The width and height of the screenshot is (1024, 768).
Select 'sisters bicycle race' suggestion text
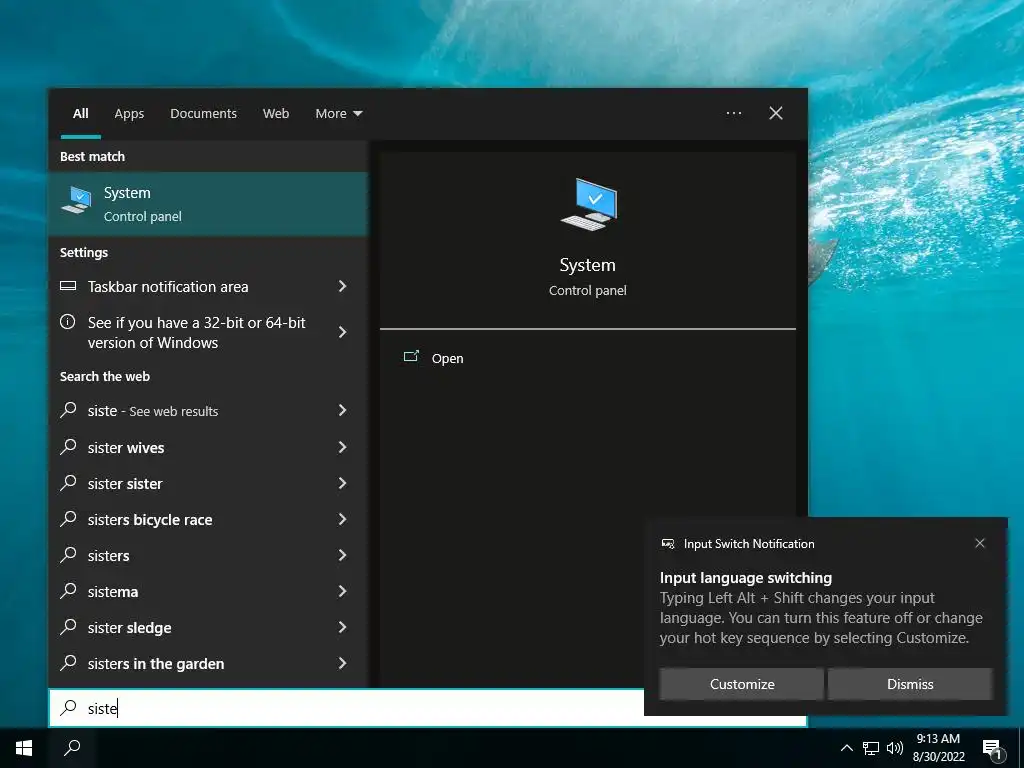(150, 520)
